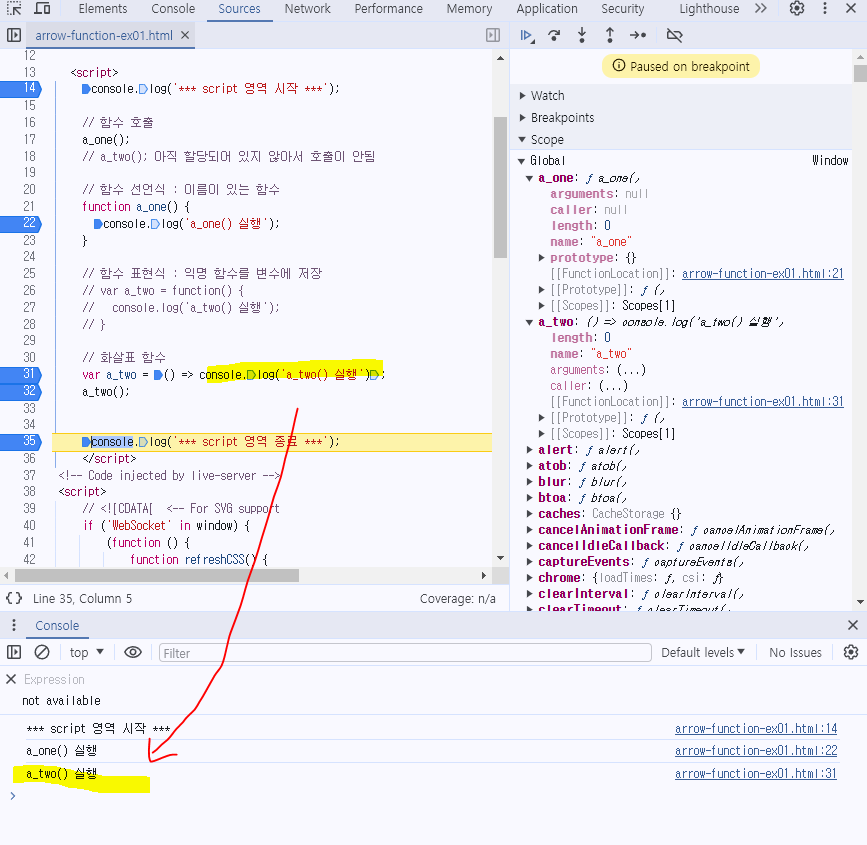Screen dimensions: 867x845
Task: Toggle the device toolbar icon
Action: coord(43,8)
